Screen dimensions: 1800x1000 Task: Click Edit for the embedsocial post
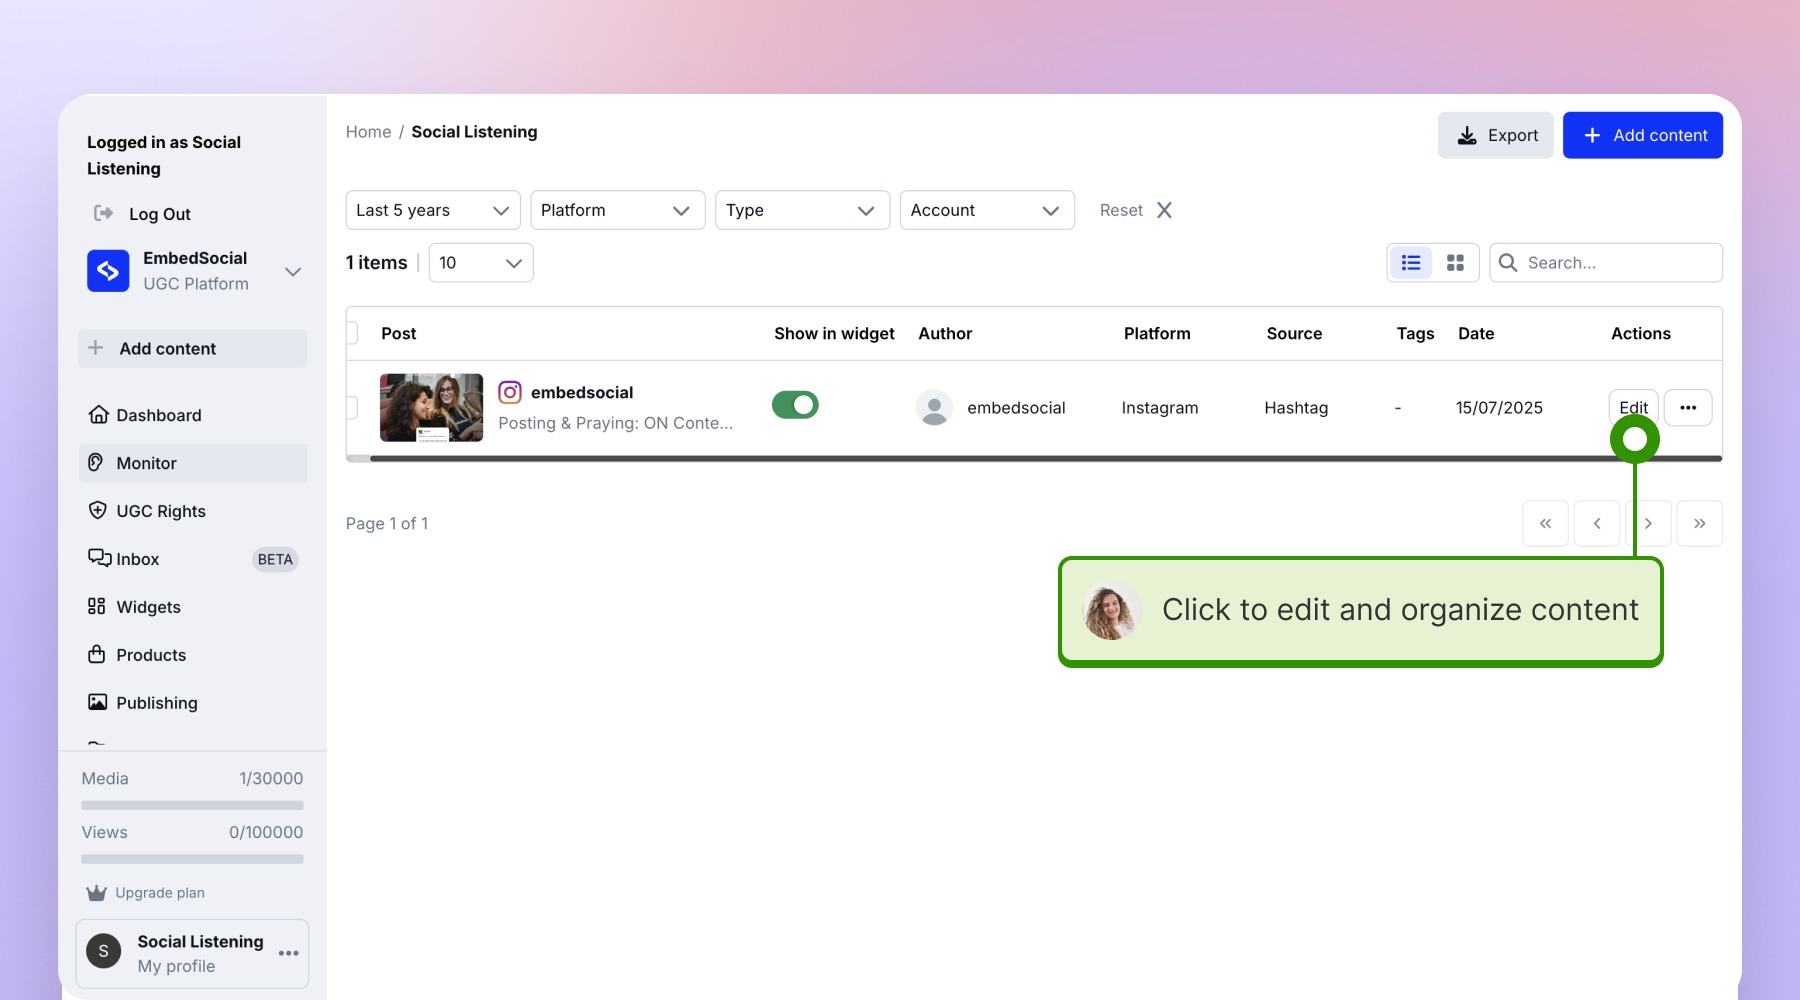point(1634,407)
